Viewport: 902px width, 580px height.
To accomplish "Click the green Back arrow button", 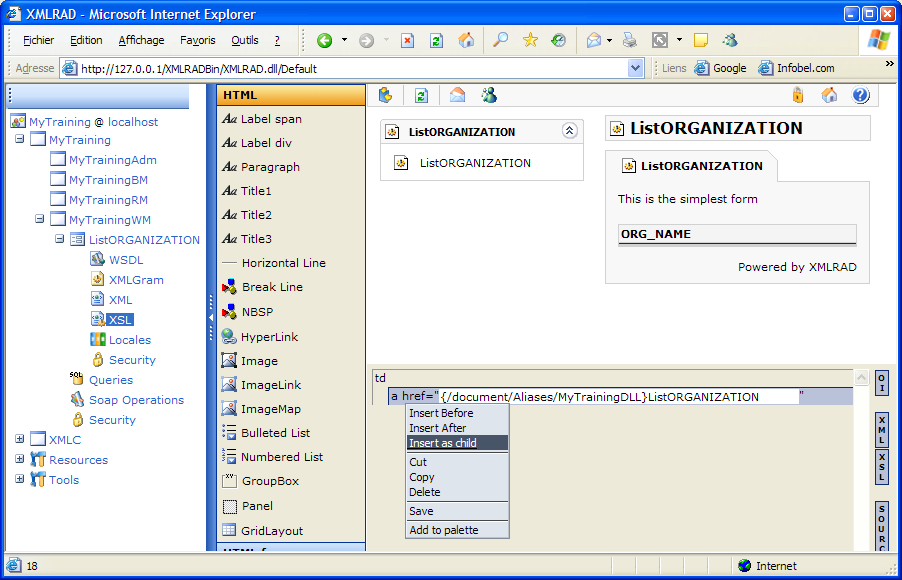I will (x=325, y=41).
